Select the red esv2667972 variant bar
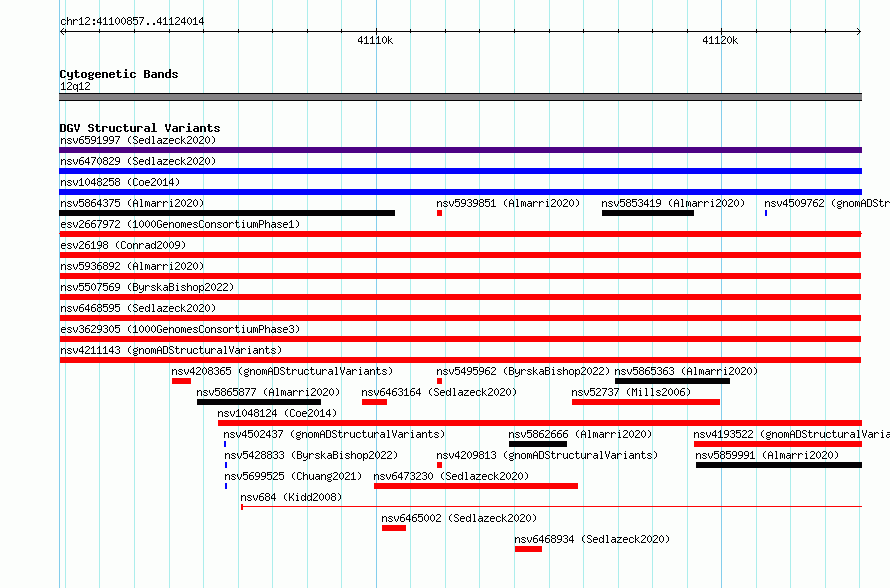This screenshot has width=890, height=588. (460, 234)
